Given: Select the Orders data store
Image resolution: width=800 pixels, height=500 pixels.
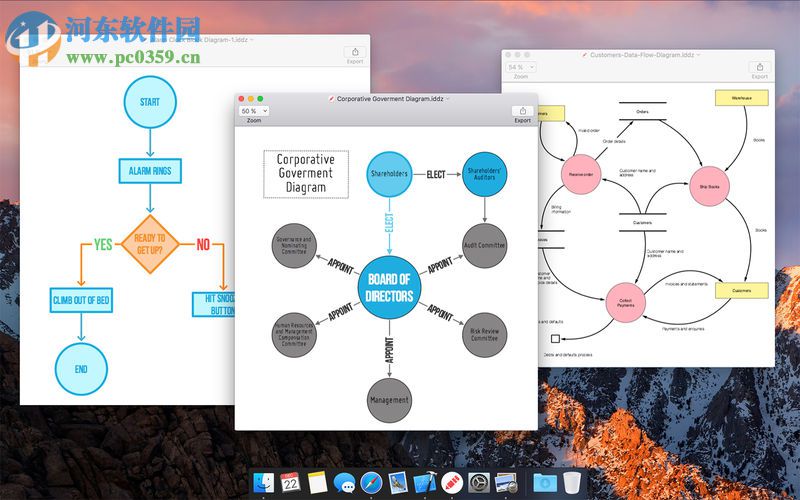Looking at the screenshot, I should (642, 111).
